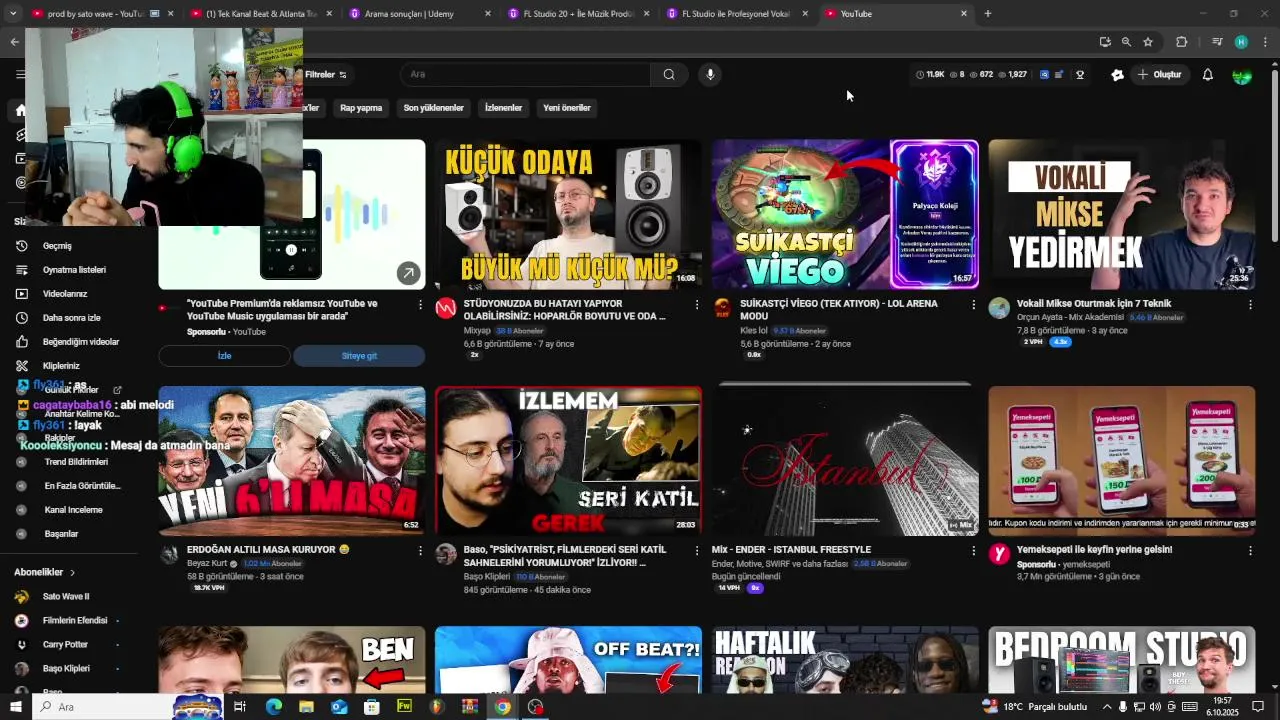Open a new browser tab with plus
The height and width of the screenshot is (720, 1280).
[x=988, y=14]
